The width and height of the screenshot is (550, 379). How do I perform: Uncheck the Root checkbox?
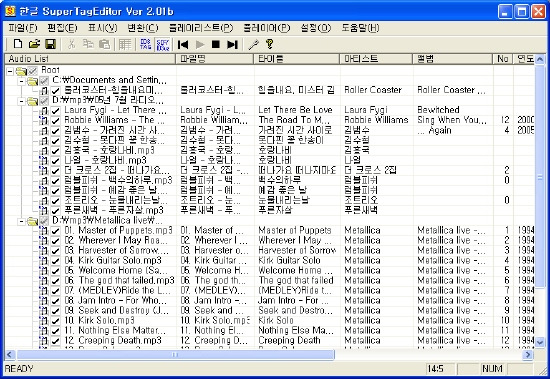coord(33,71)
